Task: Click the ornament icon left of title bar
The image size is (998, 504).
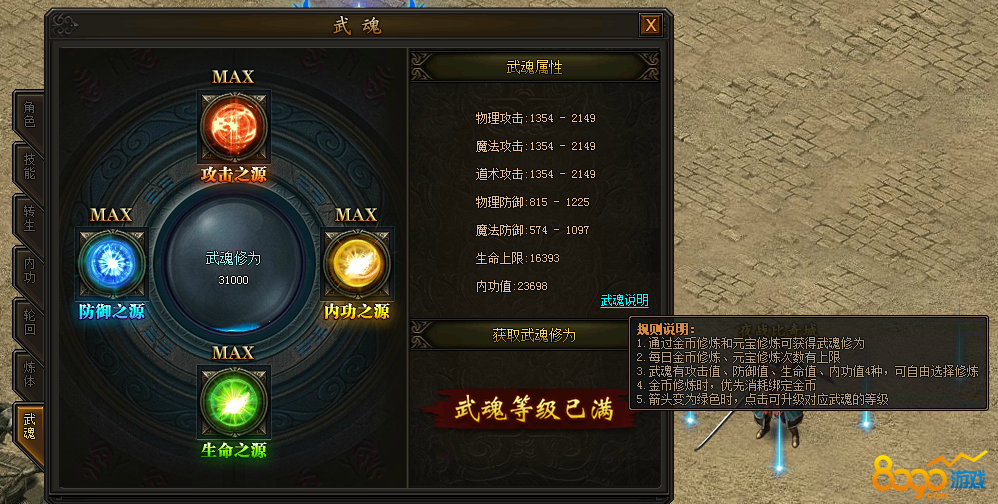Action: coord(65,25)
